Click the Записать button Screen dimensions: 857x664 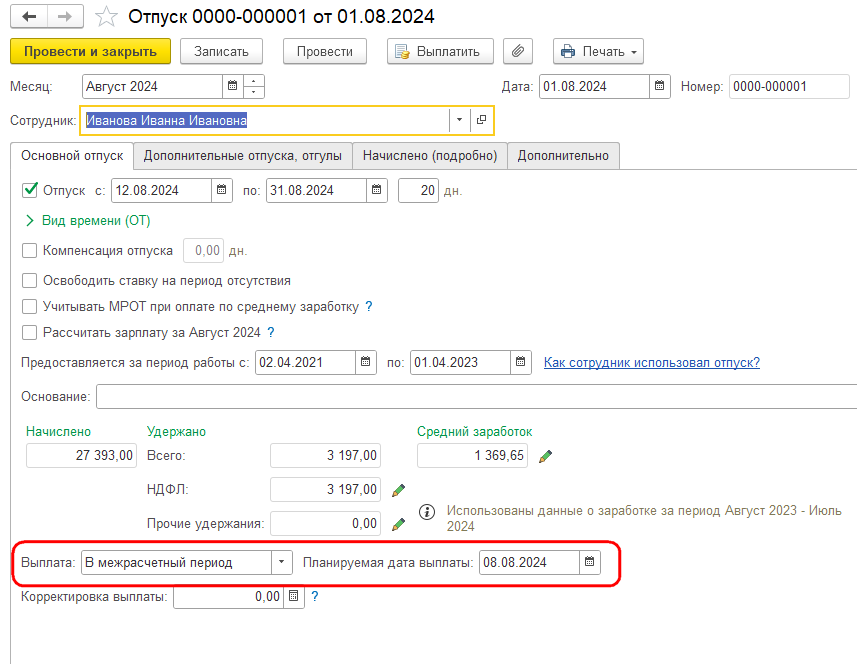[221, 51]
